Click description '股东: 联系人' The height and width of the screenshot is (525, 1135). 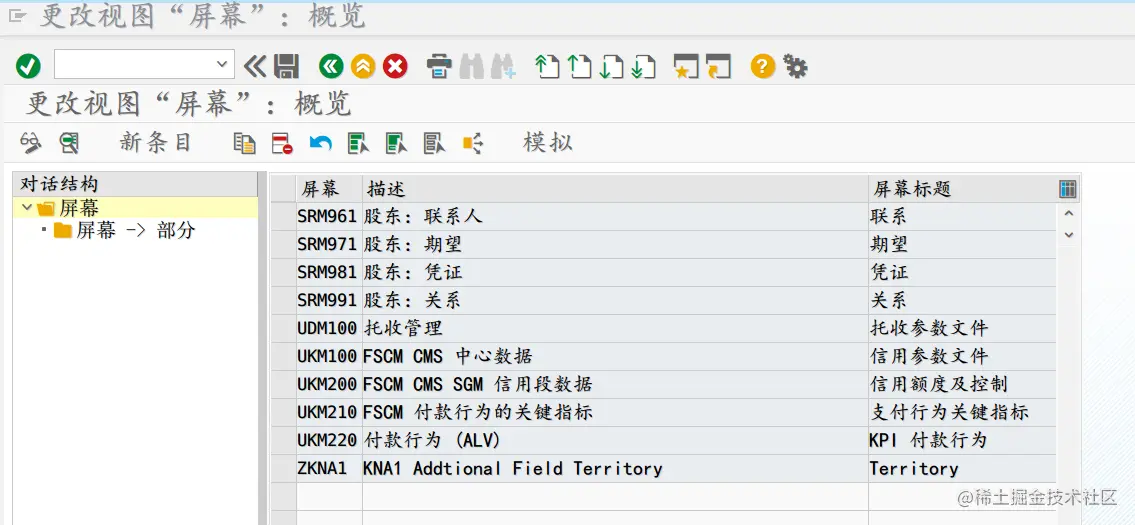423,217
